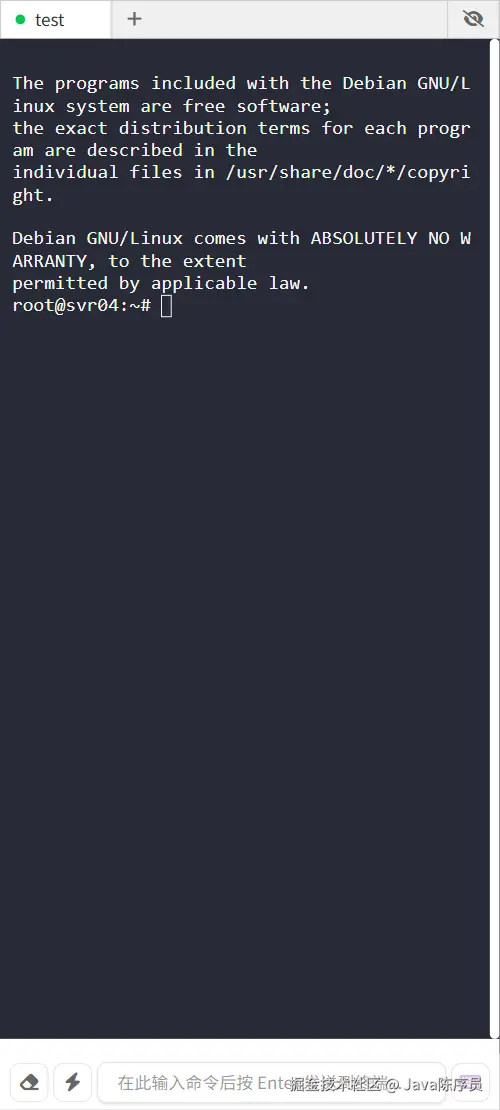500x1110 pixels.
Task: Focus the bottom command input field
Action: pyautogui.click(x=271, y=1082)
